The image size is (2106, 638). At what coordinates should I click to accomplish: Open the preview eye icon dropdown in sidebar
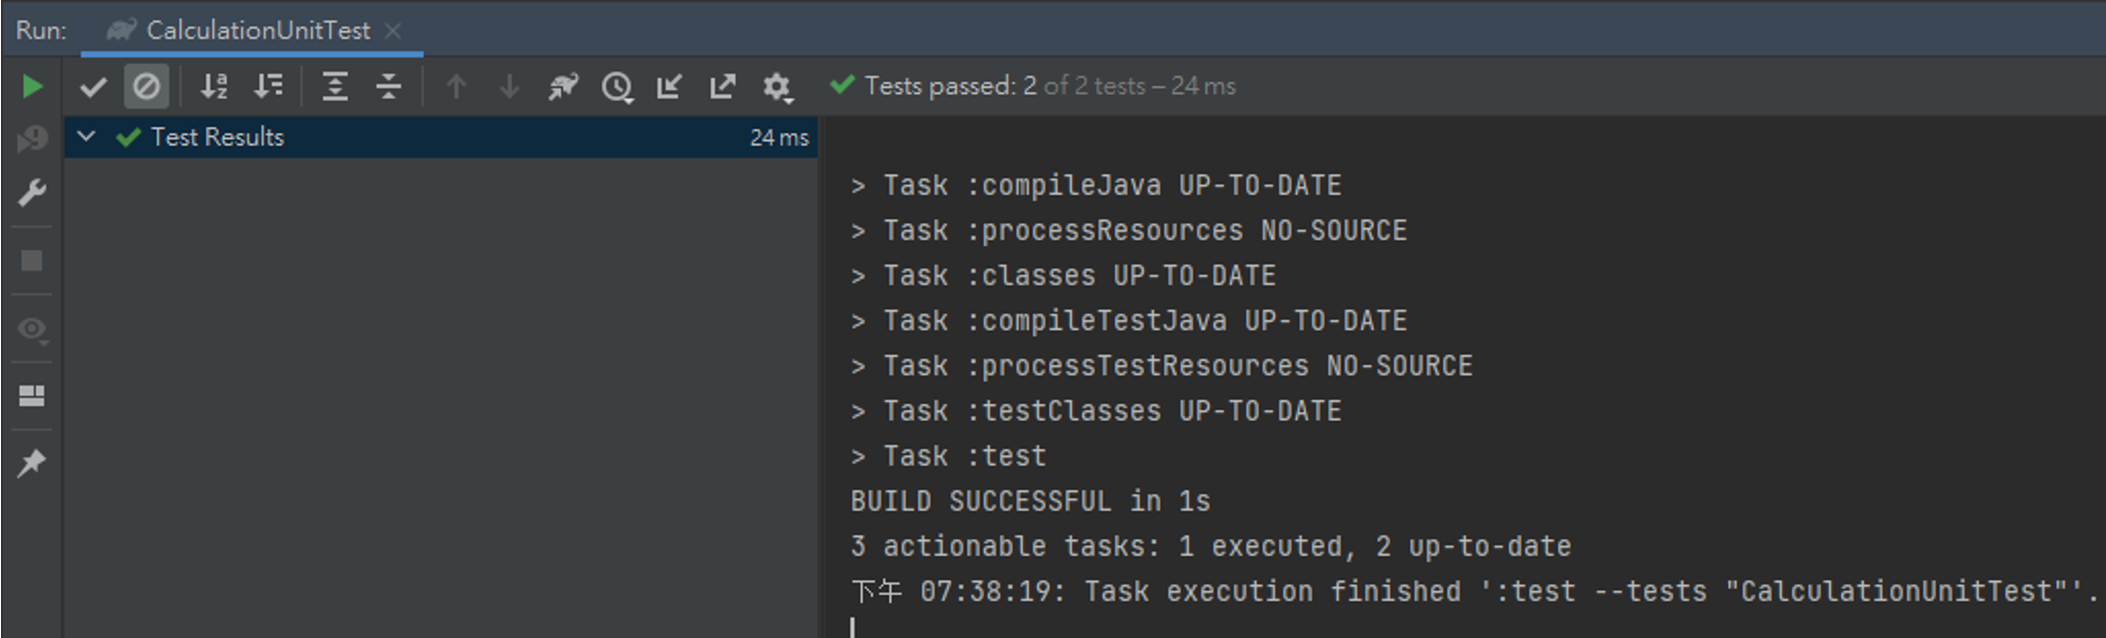(x=31, y=328)
